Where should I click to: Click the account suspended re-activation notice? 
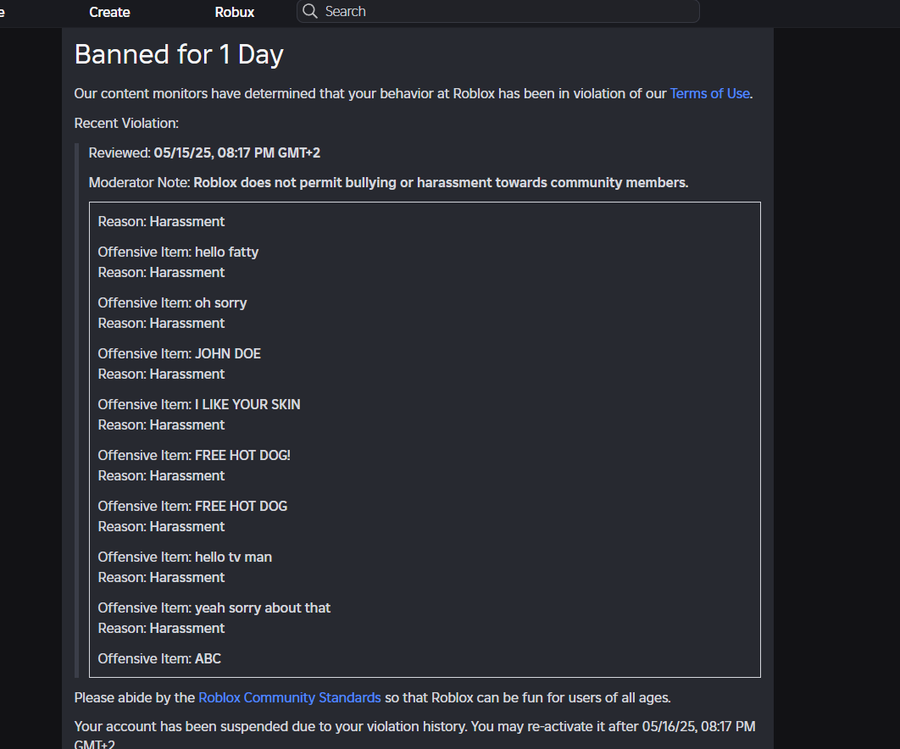[x=414, y=726]
